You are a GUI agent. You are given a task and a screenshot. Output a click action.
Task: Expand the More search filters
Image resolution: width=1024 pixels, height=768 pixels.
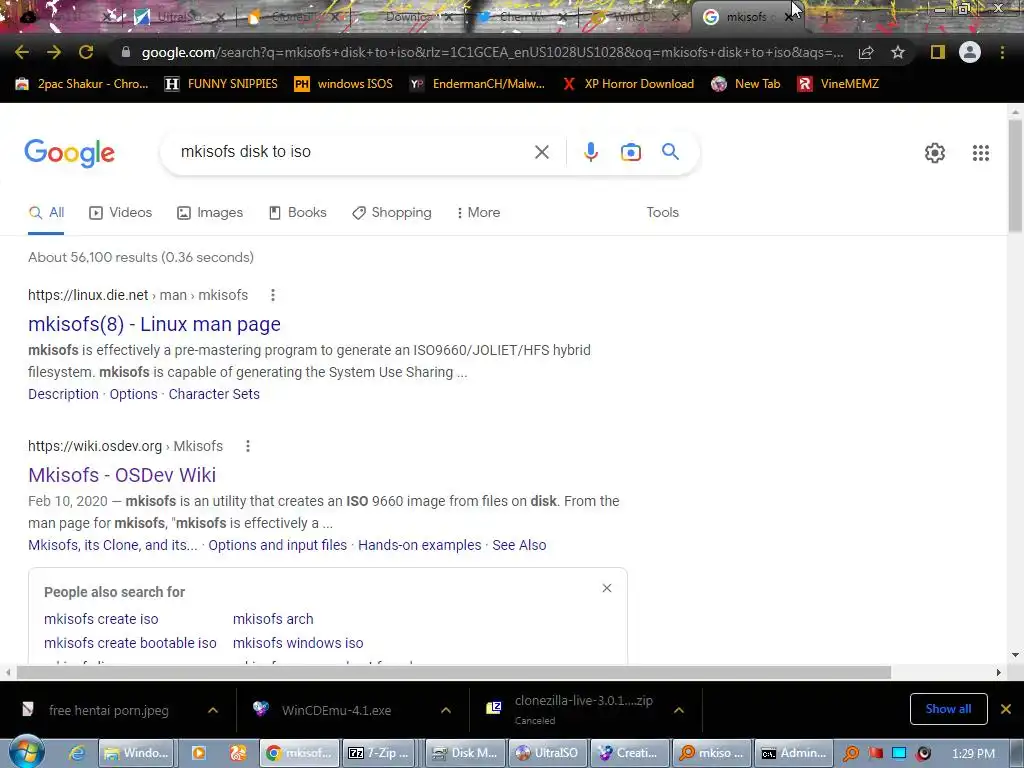[479, 212]
